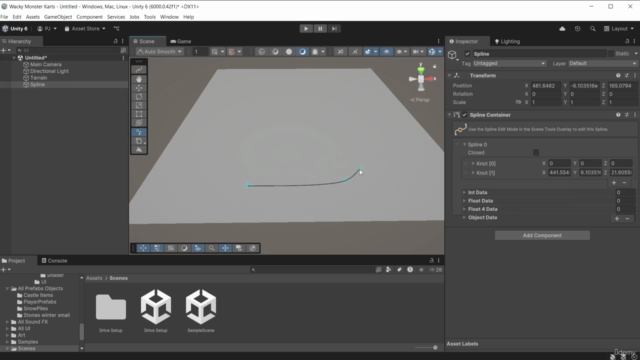The height and width of the screenshot is (360, 640).
Task: Click the Project panel lock icon
Action: [x=431, y=260]
